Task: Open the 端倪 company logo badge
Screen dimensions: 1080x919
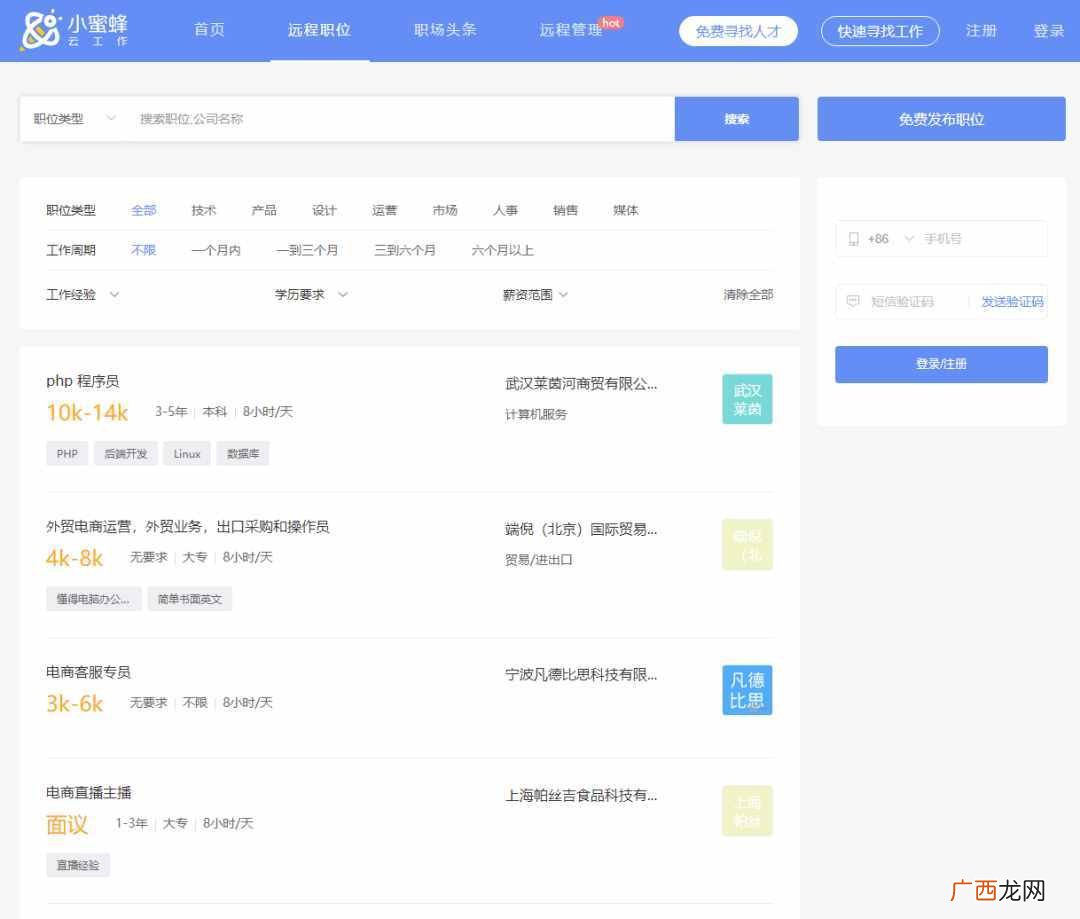Action: (x=747, y=544)
